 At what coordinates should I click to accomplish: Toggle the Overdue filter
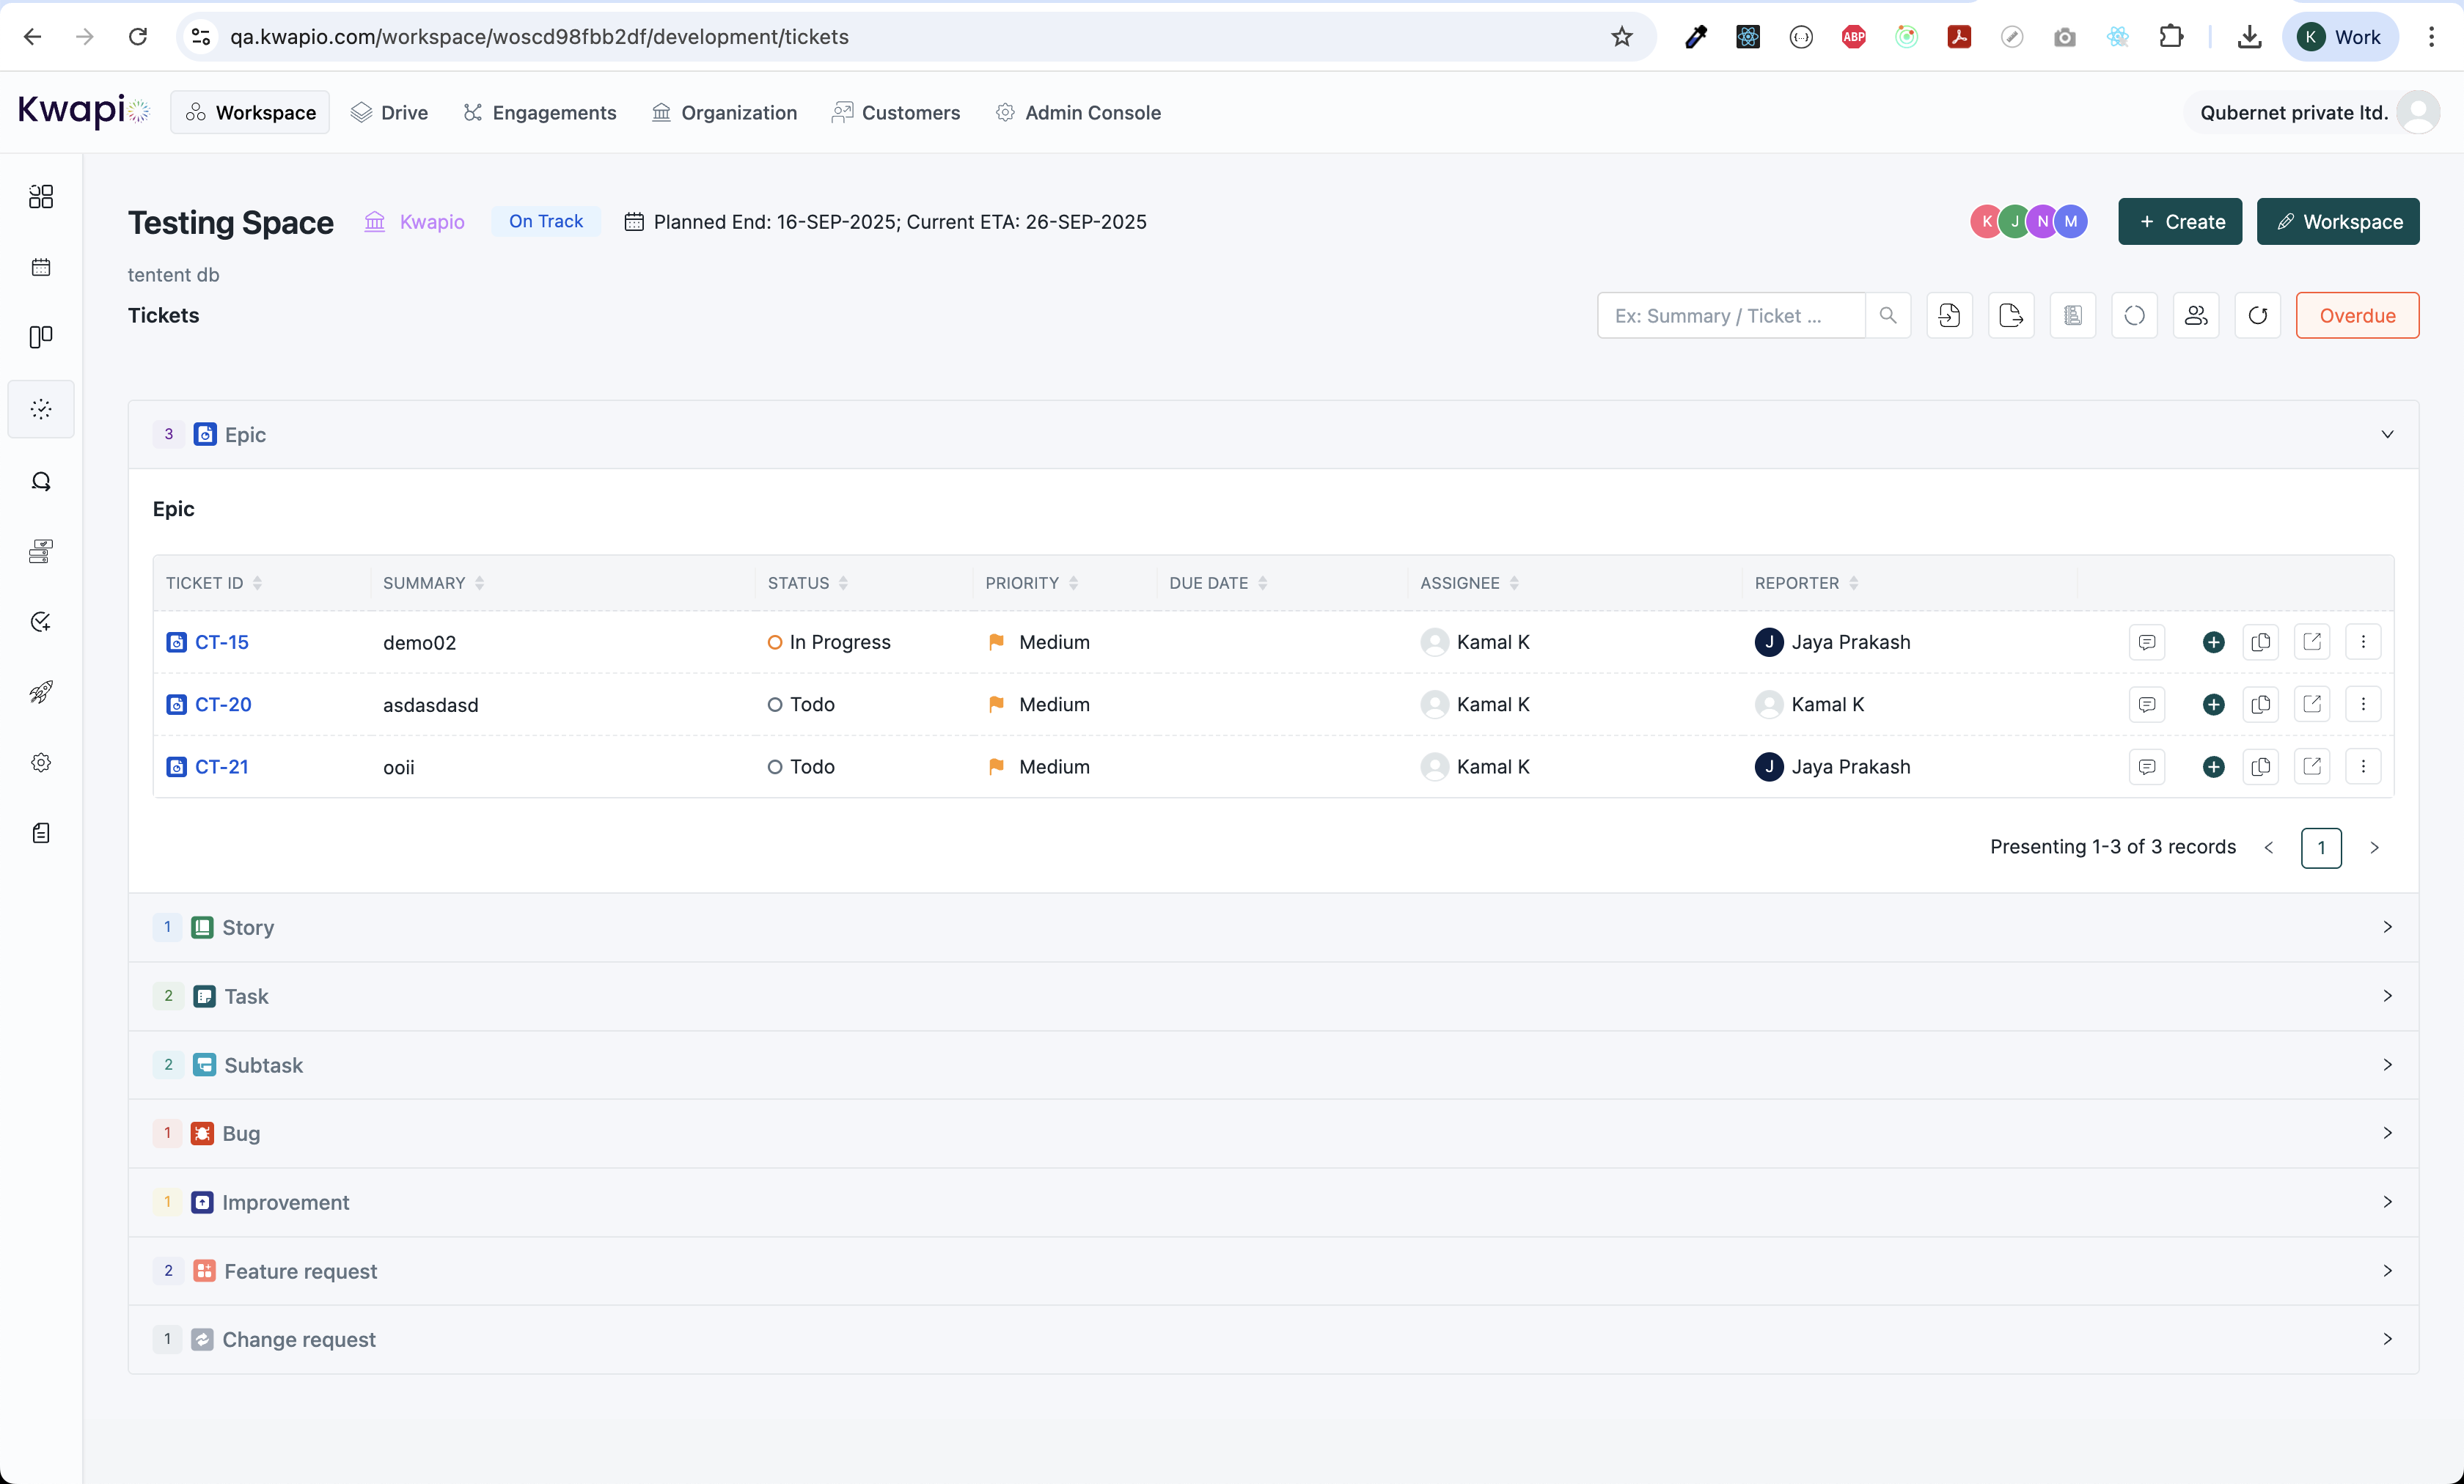2356,316
